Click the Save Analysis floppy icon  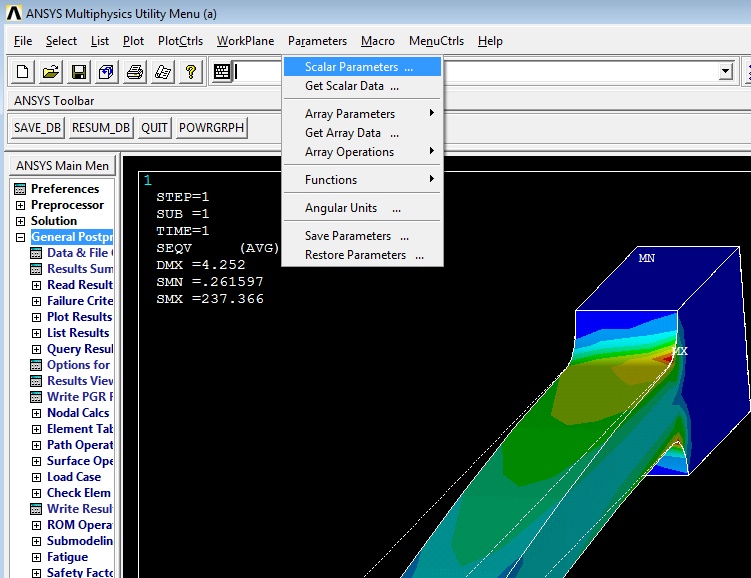pos(79,72)
